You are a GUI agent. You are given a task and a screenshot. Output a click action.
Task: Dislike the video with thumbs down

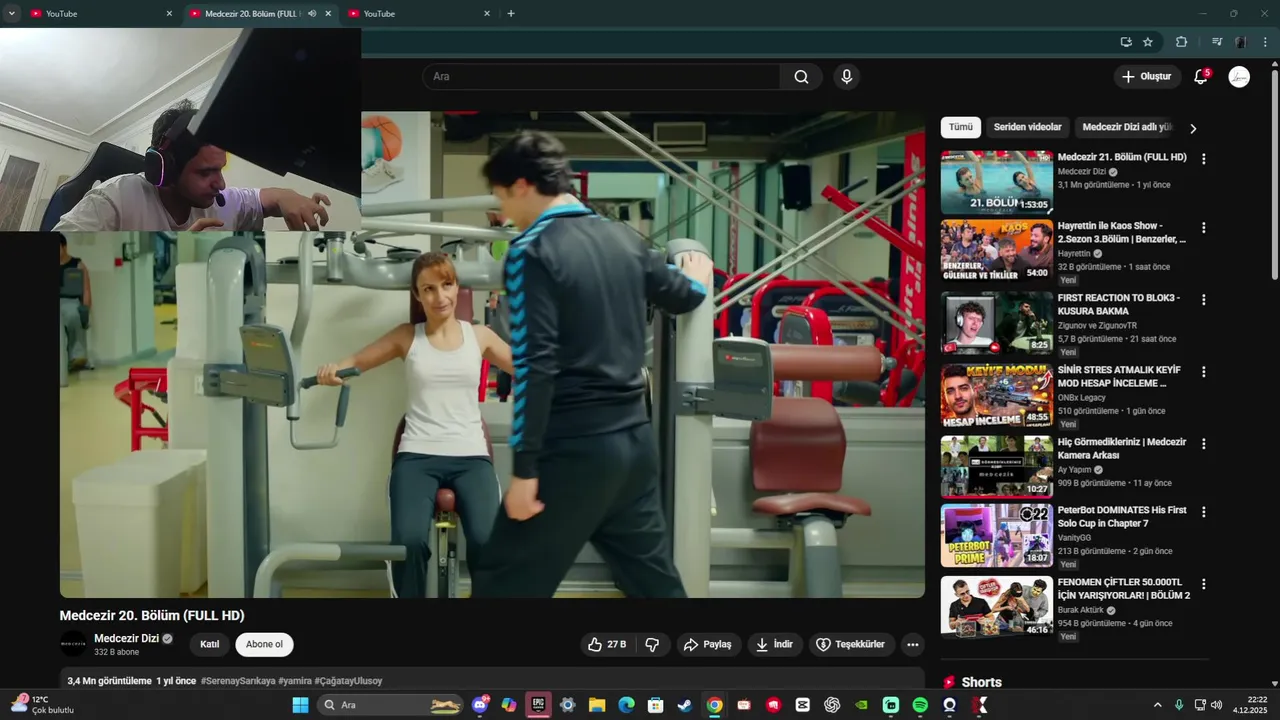652,645
